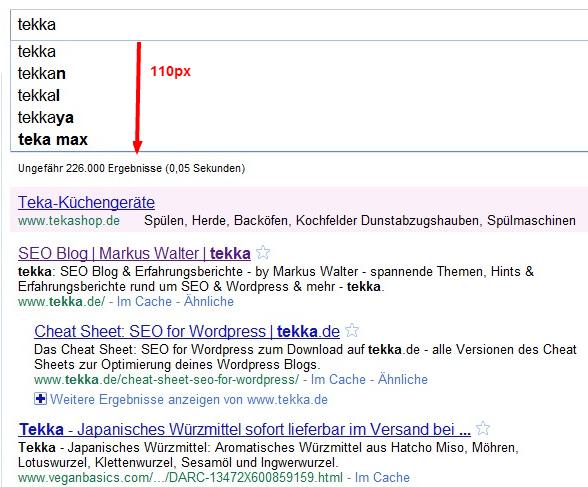The width and height of the screenshot is (588, 487).
Task: Open Ähnliche for cheat-sheet-seo-for-wordpress result
Action: (403, 379)
